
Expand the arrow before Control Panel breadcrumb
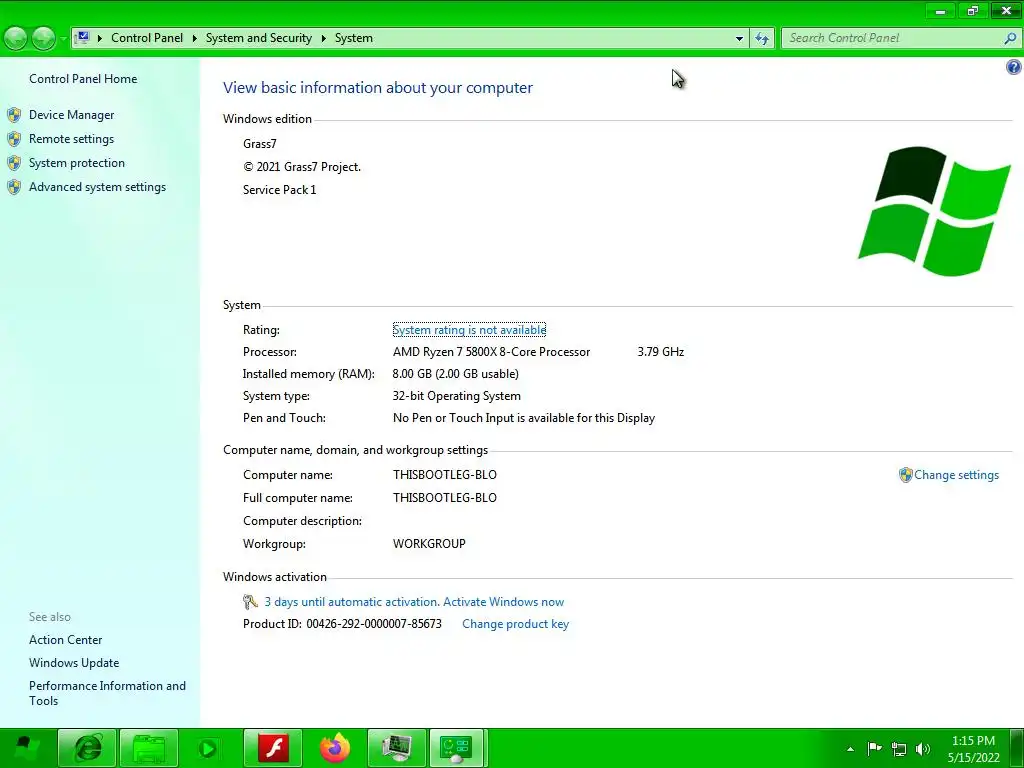[100, 38]
